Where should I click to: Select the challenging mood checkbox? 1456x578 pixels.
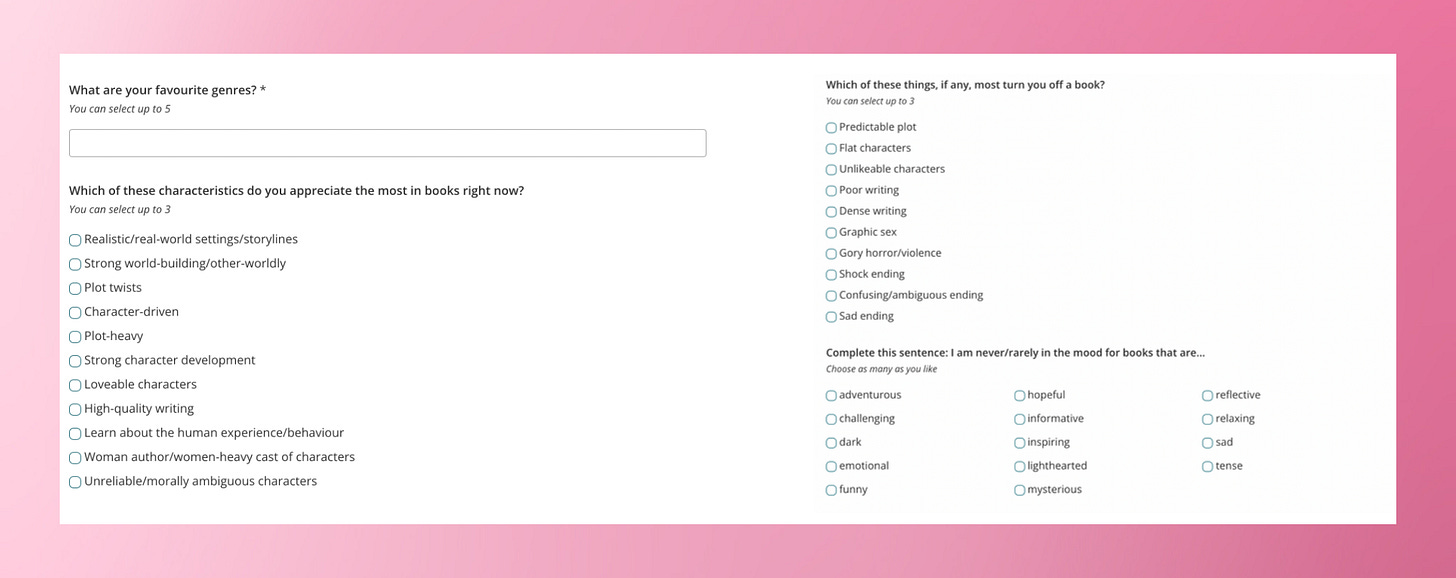pyautogui.click(x=831, y=419)
